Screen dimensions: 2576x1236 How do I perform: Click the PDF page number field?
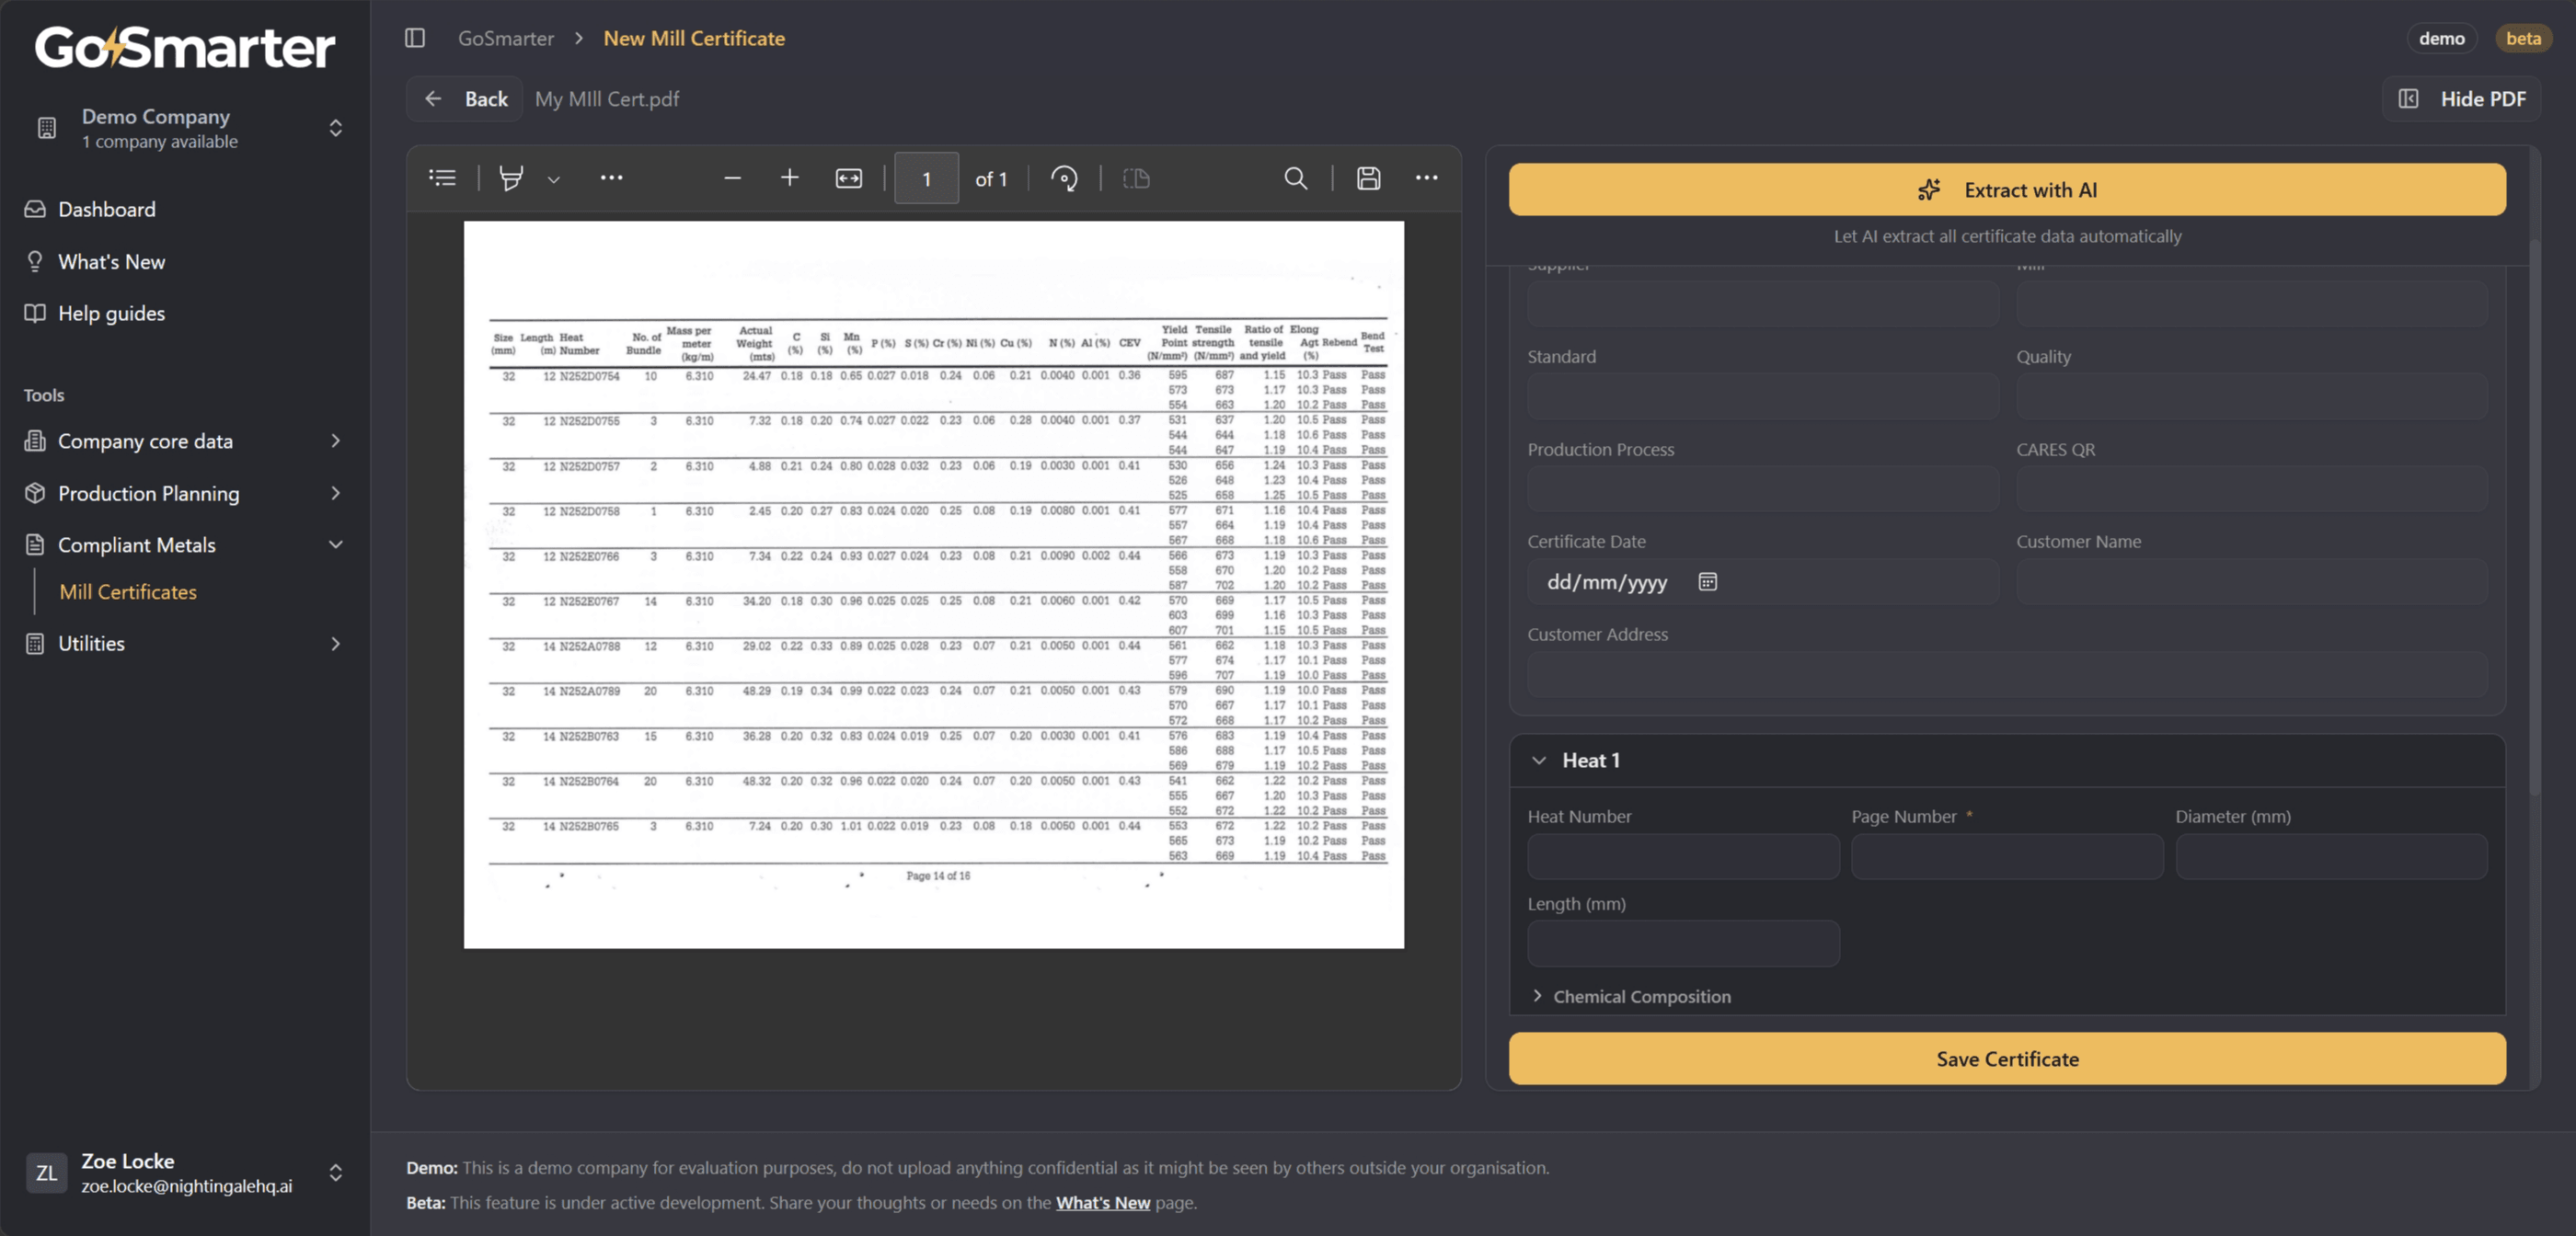coord(926,178)
